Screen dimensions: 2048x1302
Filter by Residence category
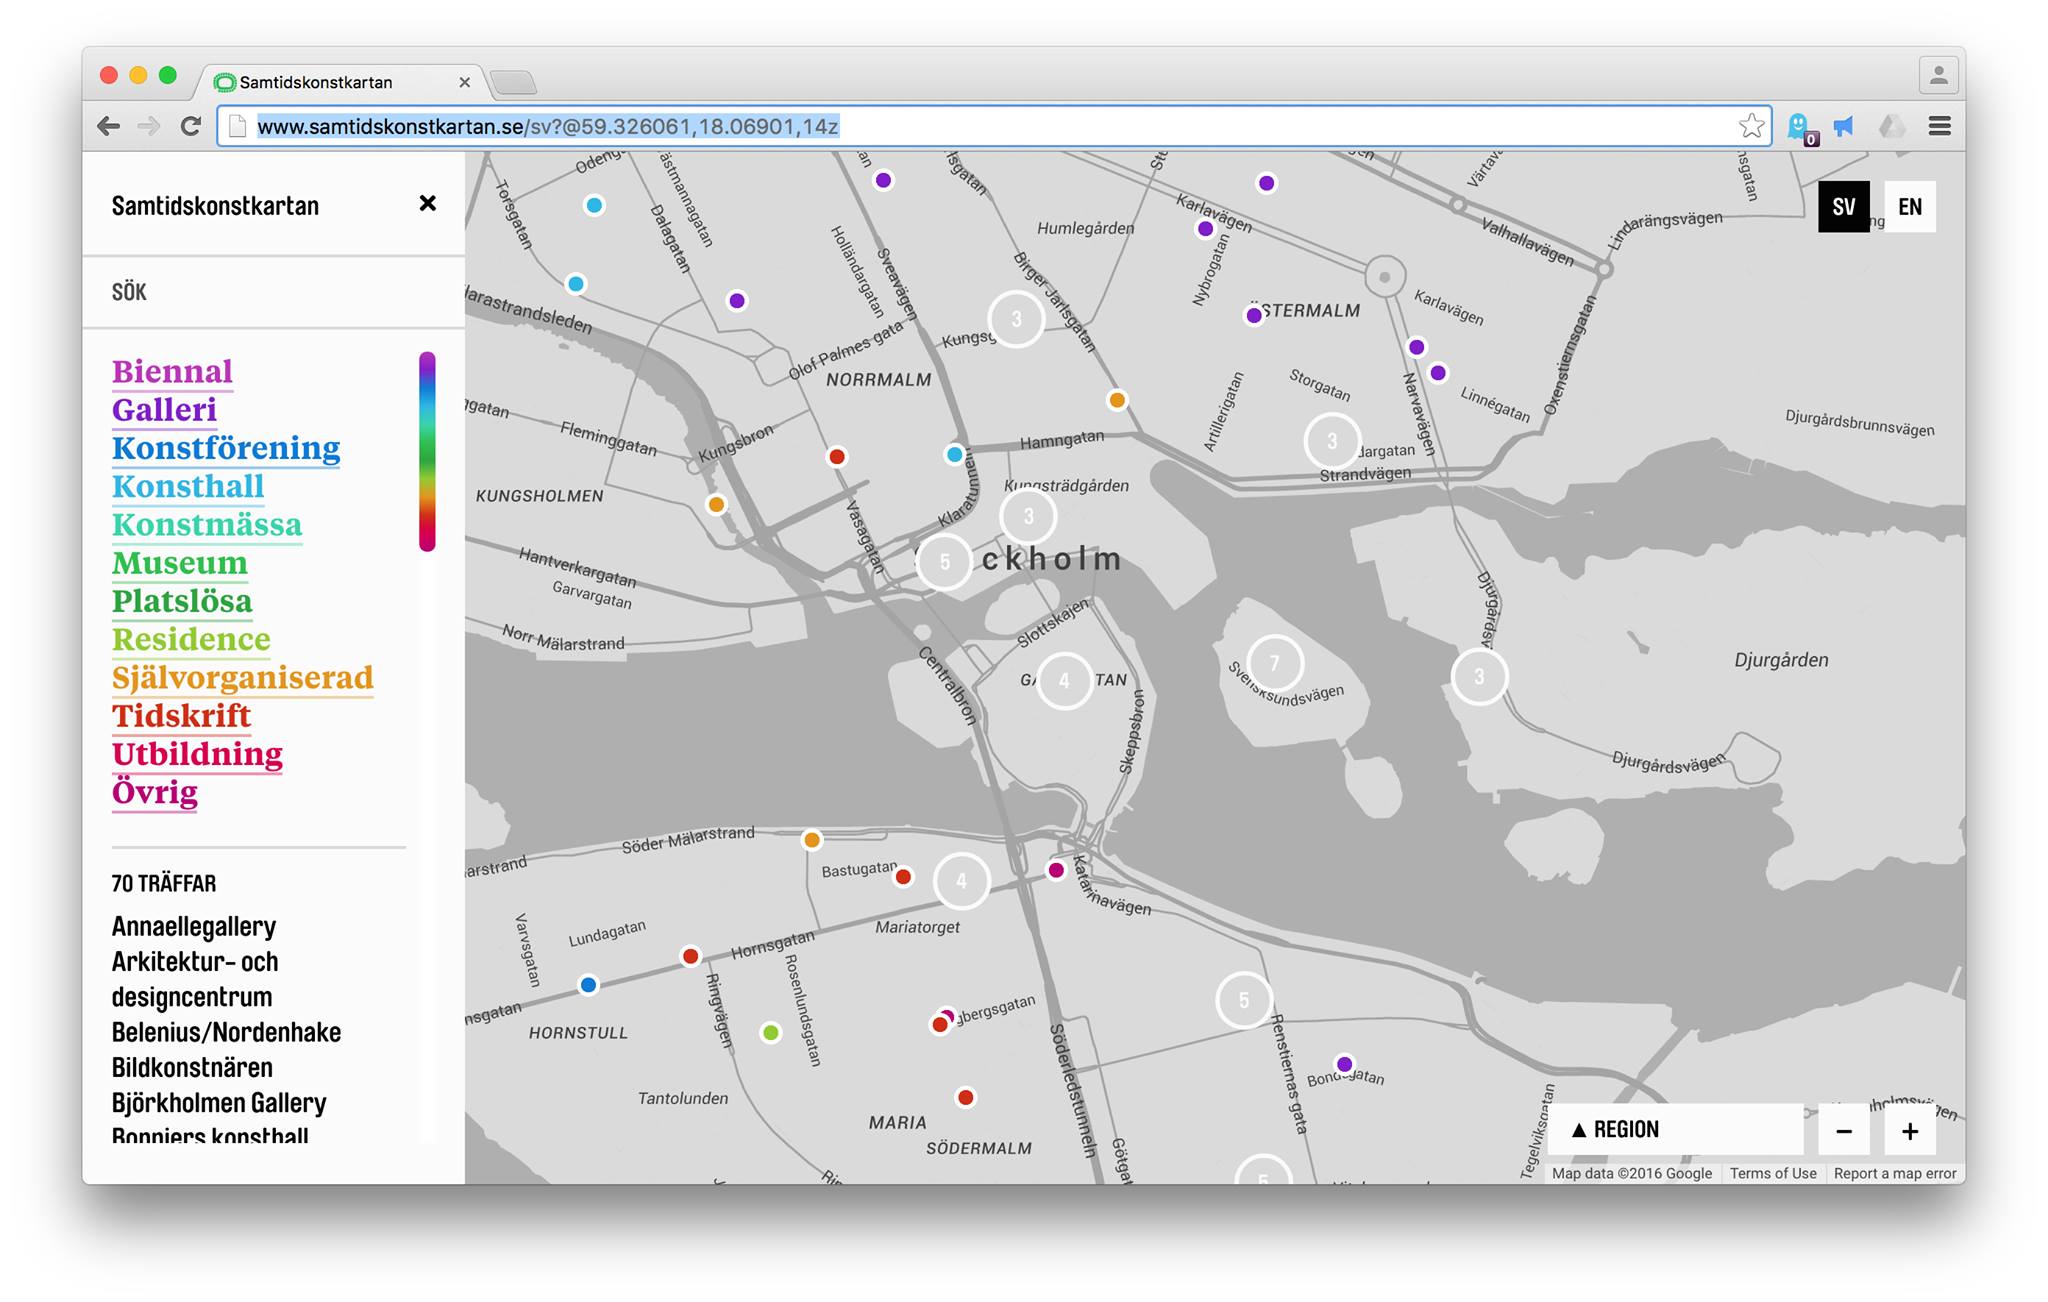pyautogui.click(x=191, y=639)
